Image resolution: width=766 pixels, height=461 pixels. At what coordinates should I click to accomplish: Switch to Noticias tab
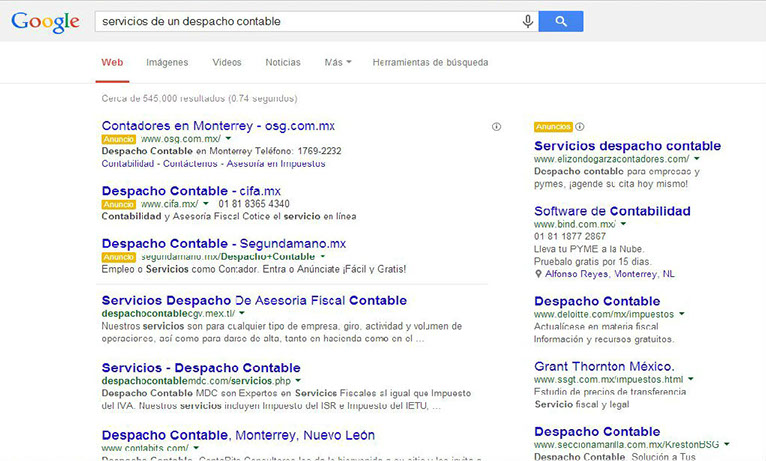click(283, 63)
